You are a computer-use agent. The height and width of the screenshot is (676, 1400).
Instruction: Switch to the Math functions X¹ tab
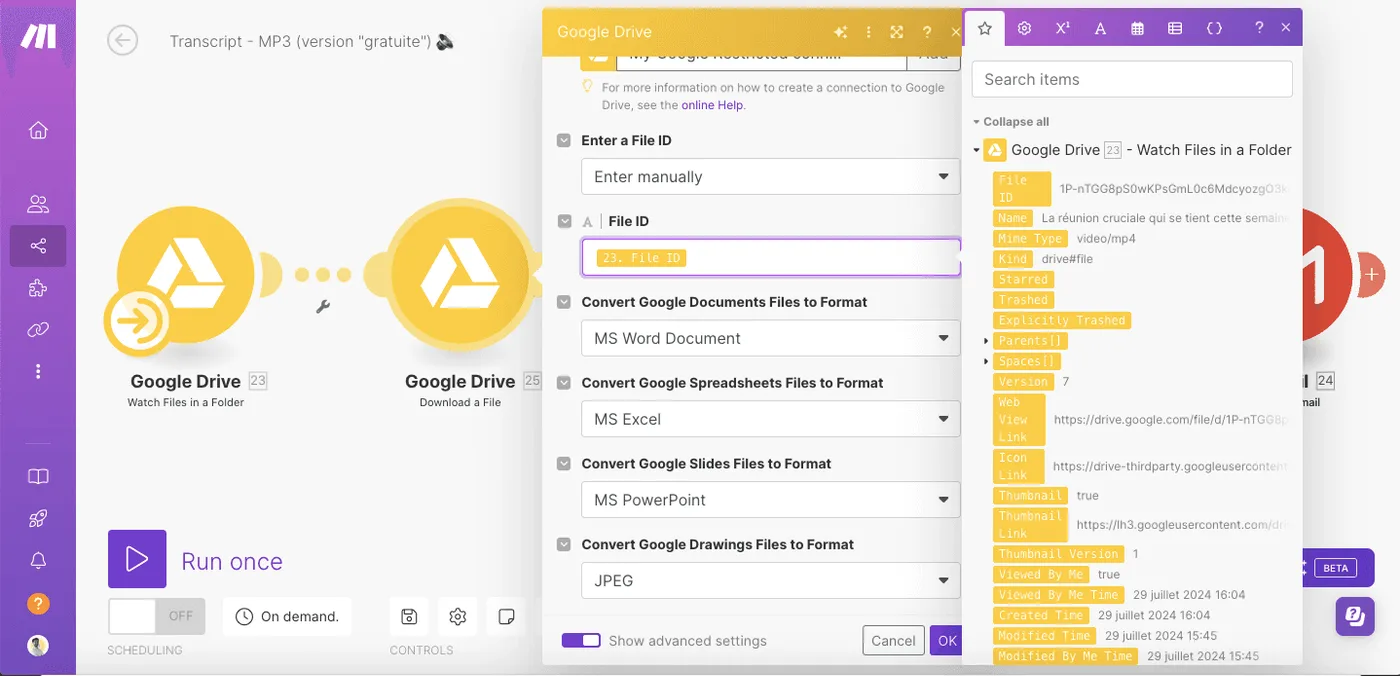1062,28
